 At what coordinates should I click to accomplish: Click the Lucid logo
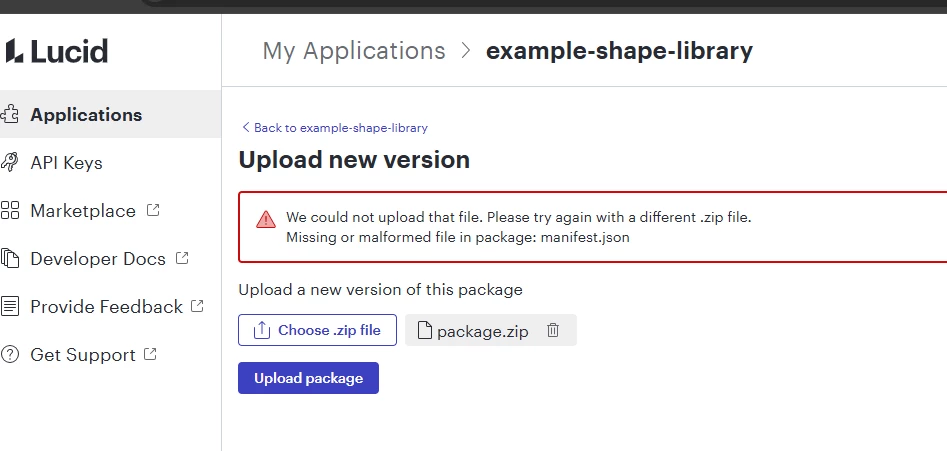(x=57, y=51)
